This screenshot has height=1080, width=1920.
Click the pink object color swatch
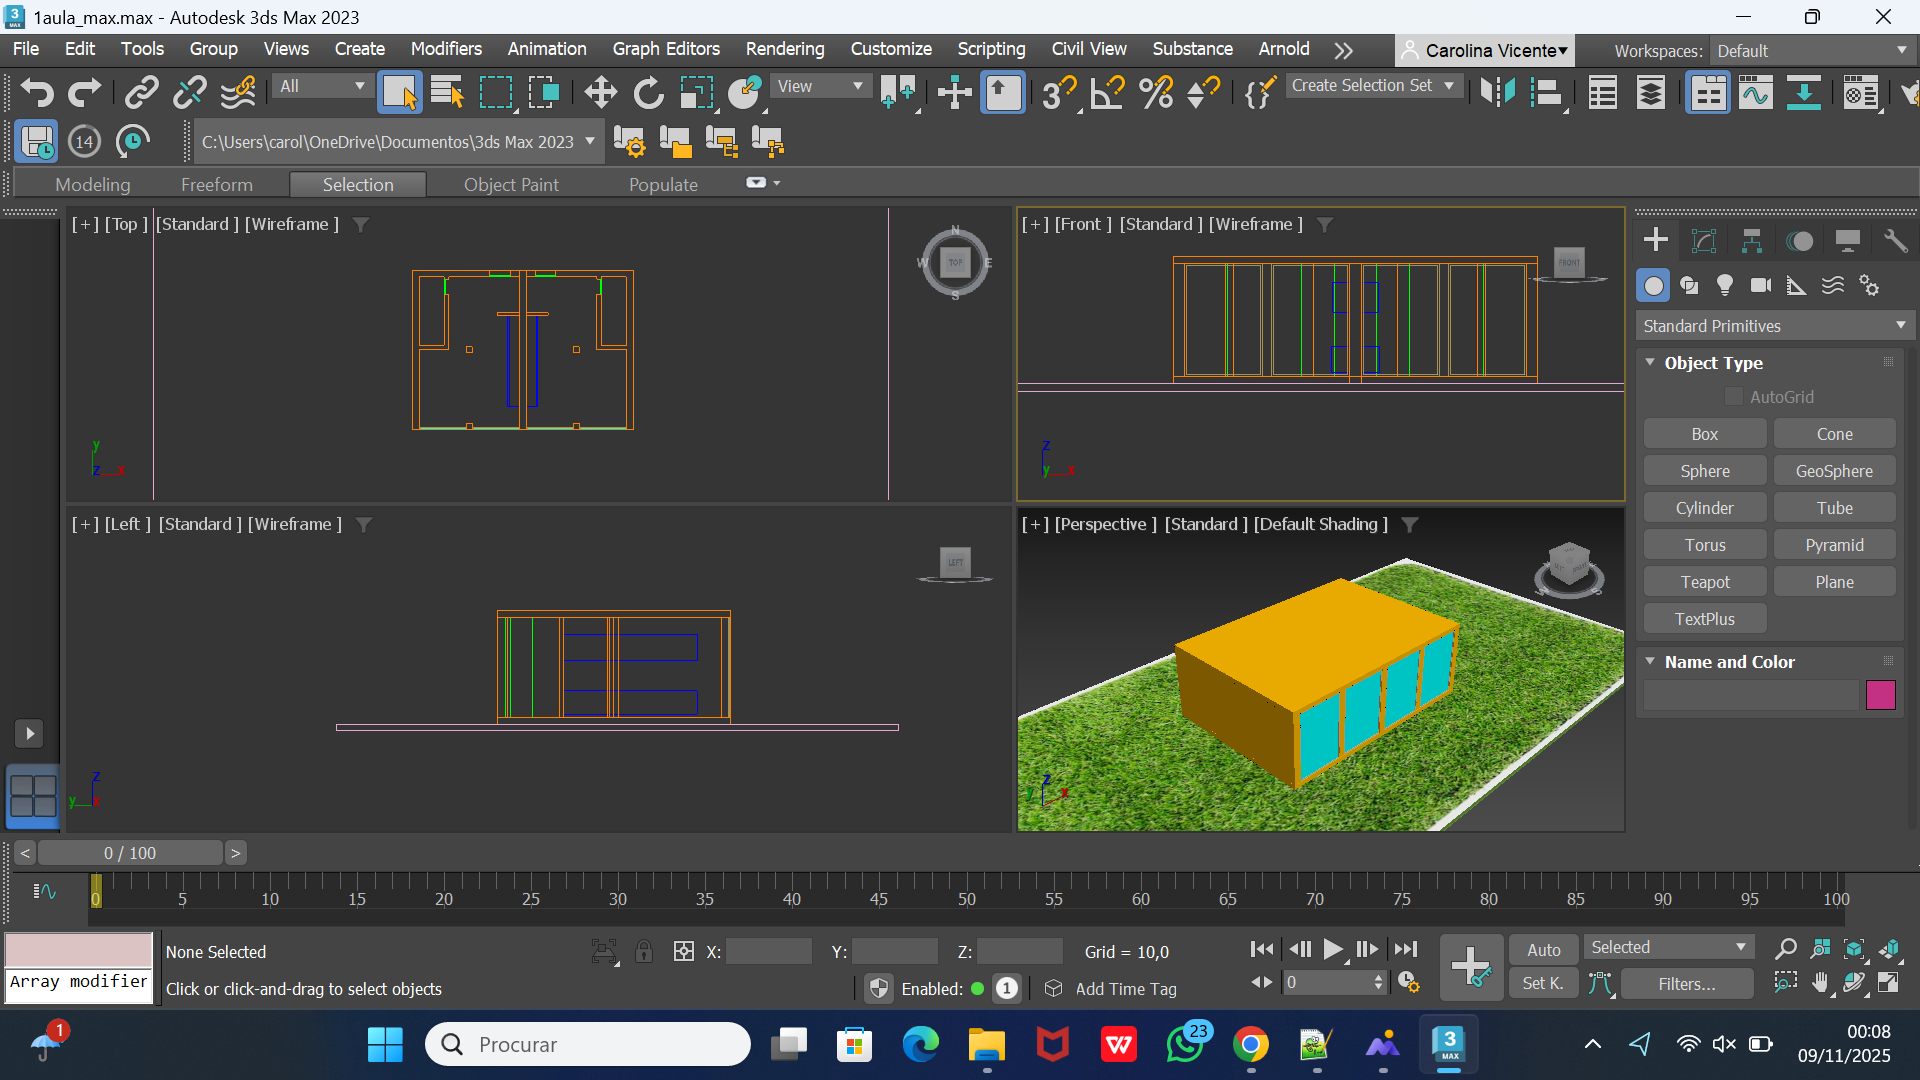(x=1880, y=695)
